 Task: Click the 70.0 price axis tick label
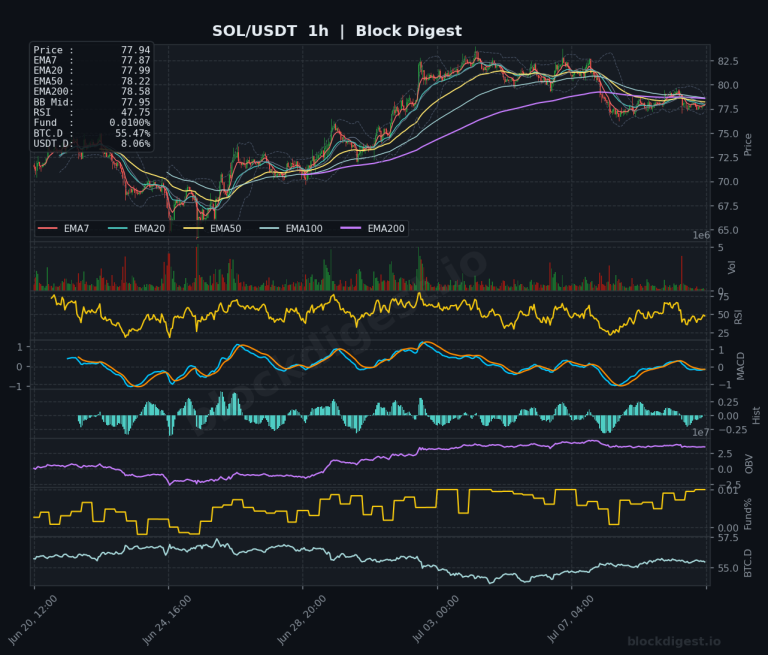(x=728, y=182)
